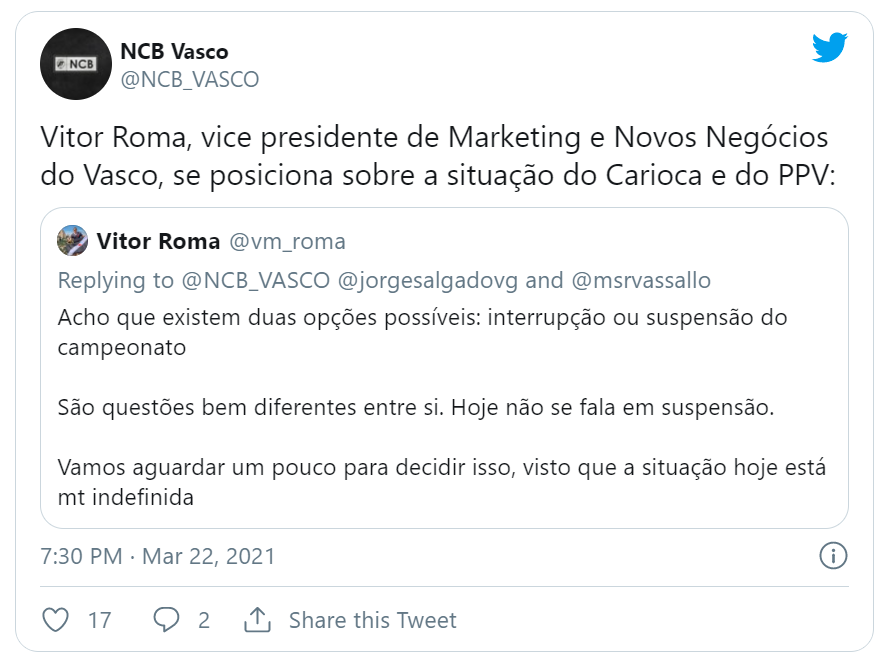This screenshot has height=667, width=891.
Task: Click the Twitter bird logo
Action: [829, 47]
